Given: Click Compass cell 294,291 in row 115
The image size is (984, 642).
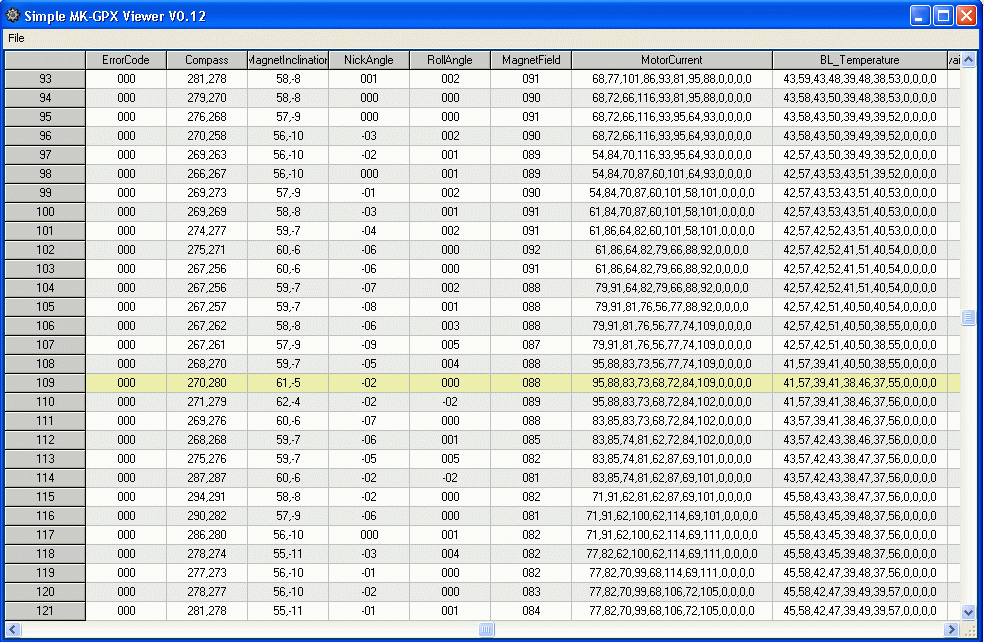Looking at the screenshot, I should (x=207, y=497).
